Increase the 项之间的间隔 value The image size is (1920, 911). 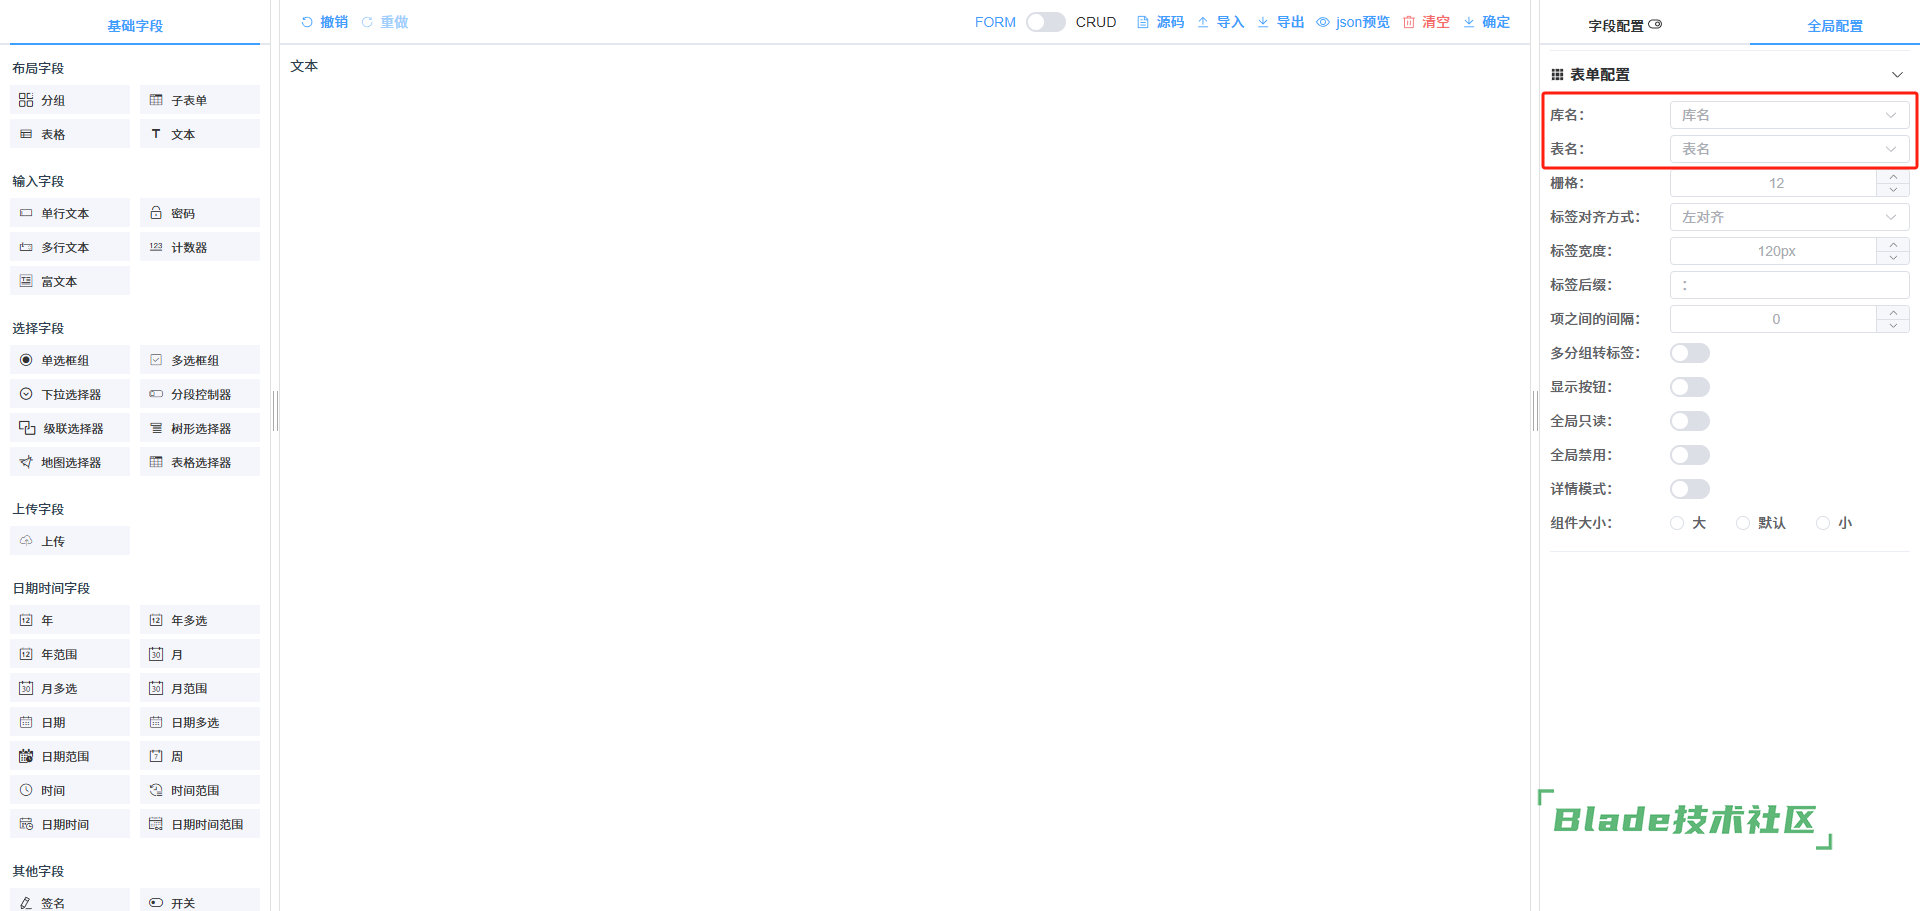click(1893, 313)
